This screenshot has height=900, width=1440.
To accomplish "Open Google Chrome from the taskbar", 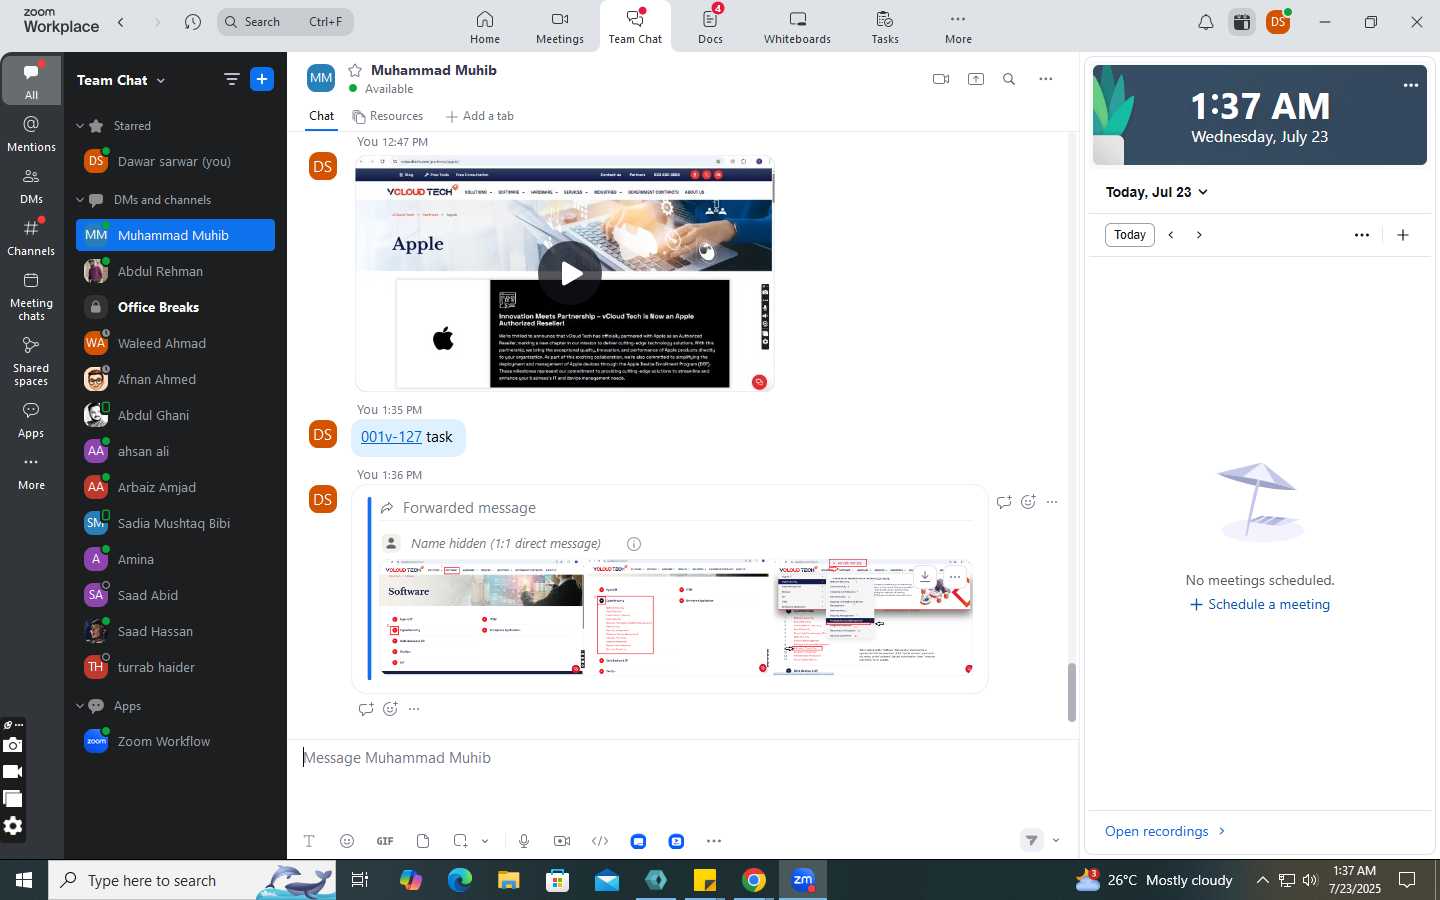I will pyautogui.click(x=754, y=880).
